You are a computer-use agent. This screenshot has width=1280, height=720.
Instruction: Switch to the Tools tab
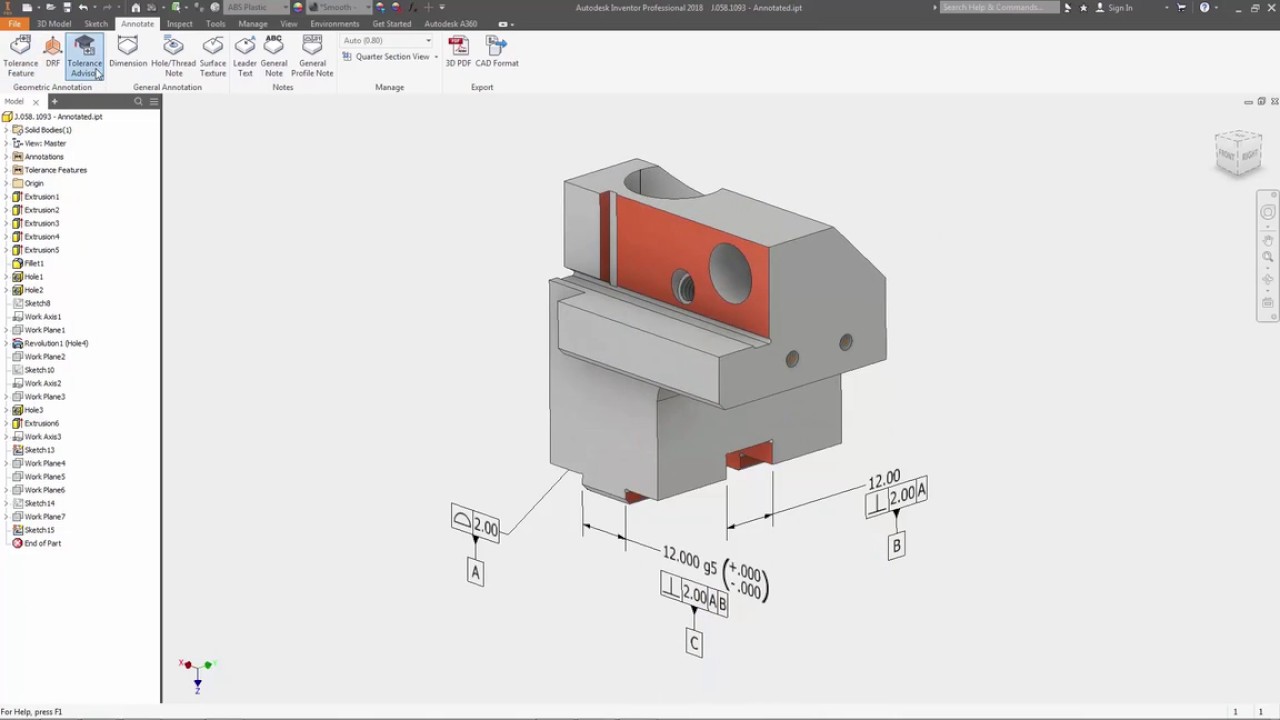tap(215, 23)
